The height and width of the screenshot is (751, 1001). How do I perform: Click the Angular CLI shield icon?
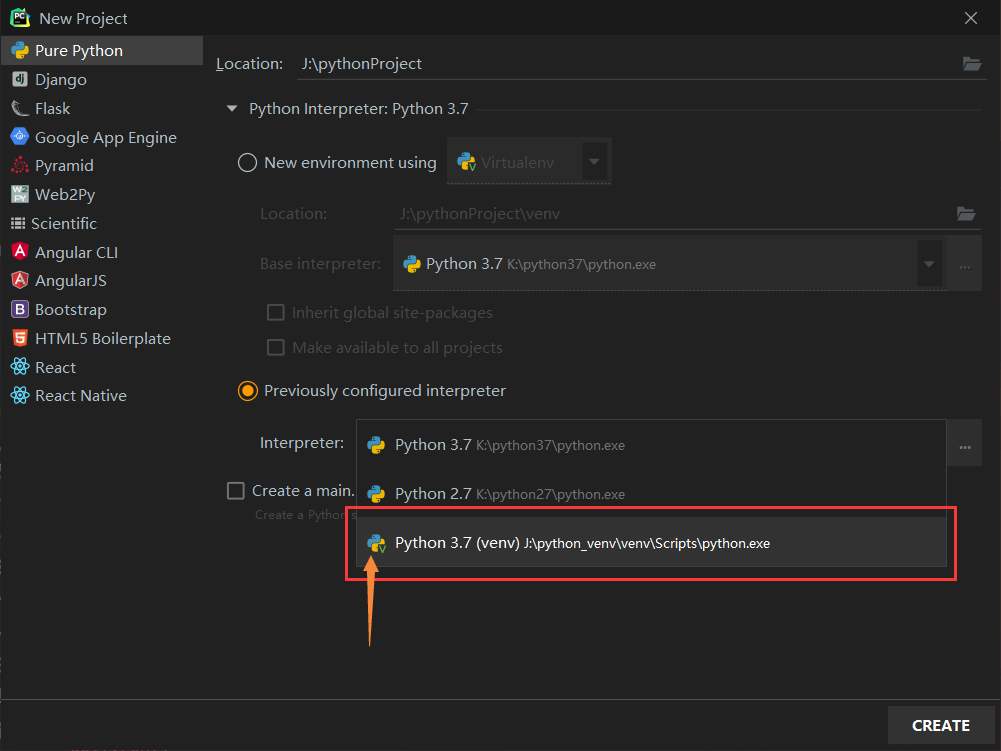coord(20,251)
